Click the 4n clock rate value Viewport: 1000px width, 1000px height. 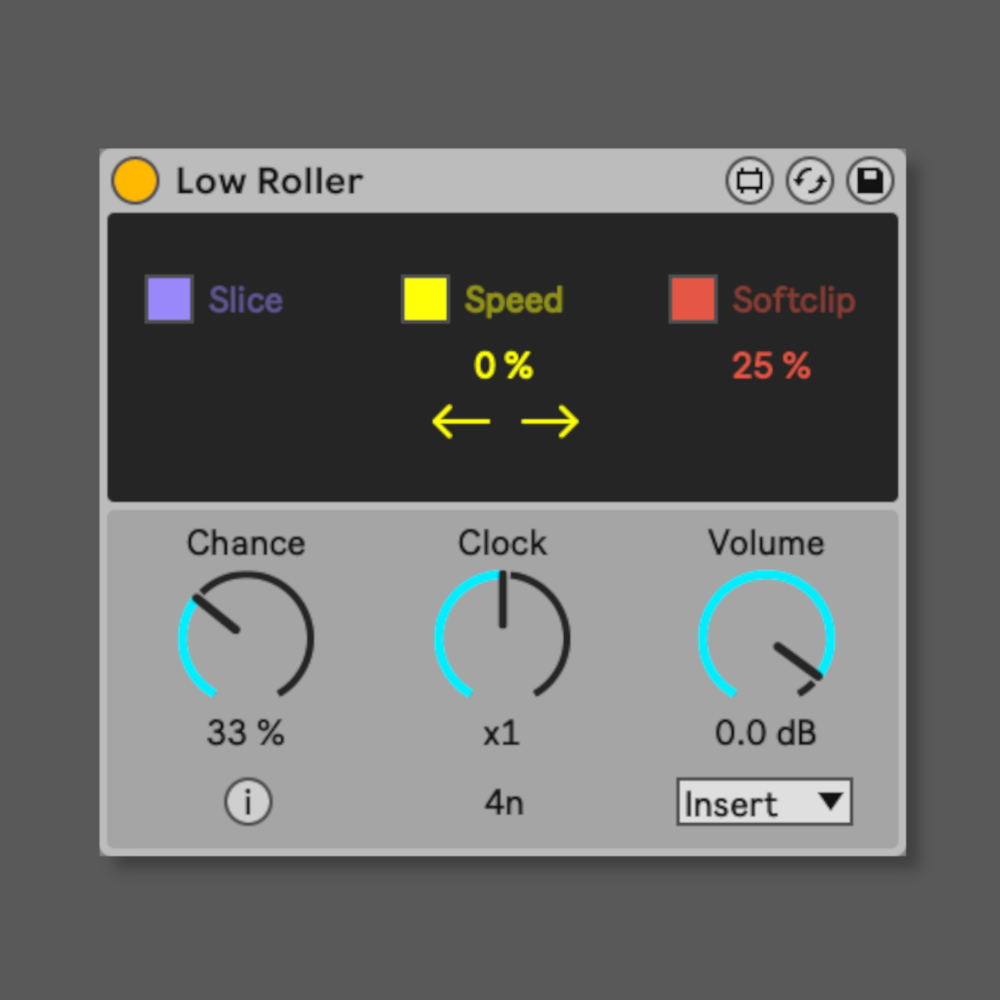coord(504,802)
